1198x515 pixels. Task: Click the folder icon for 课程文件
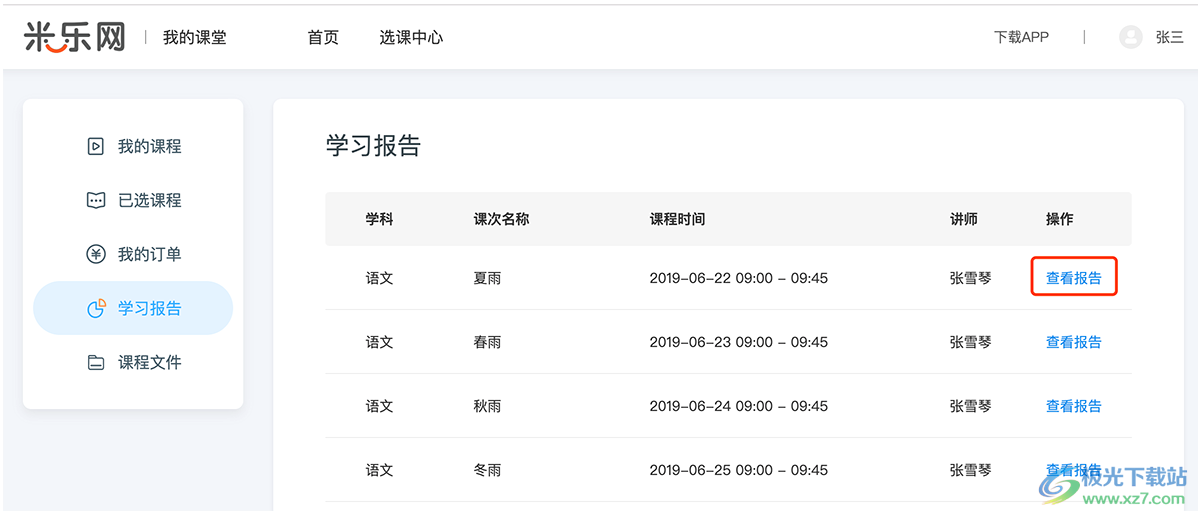tap(96, 362)
